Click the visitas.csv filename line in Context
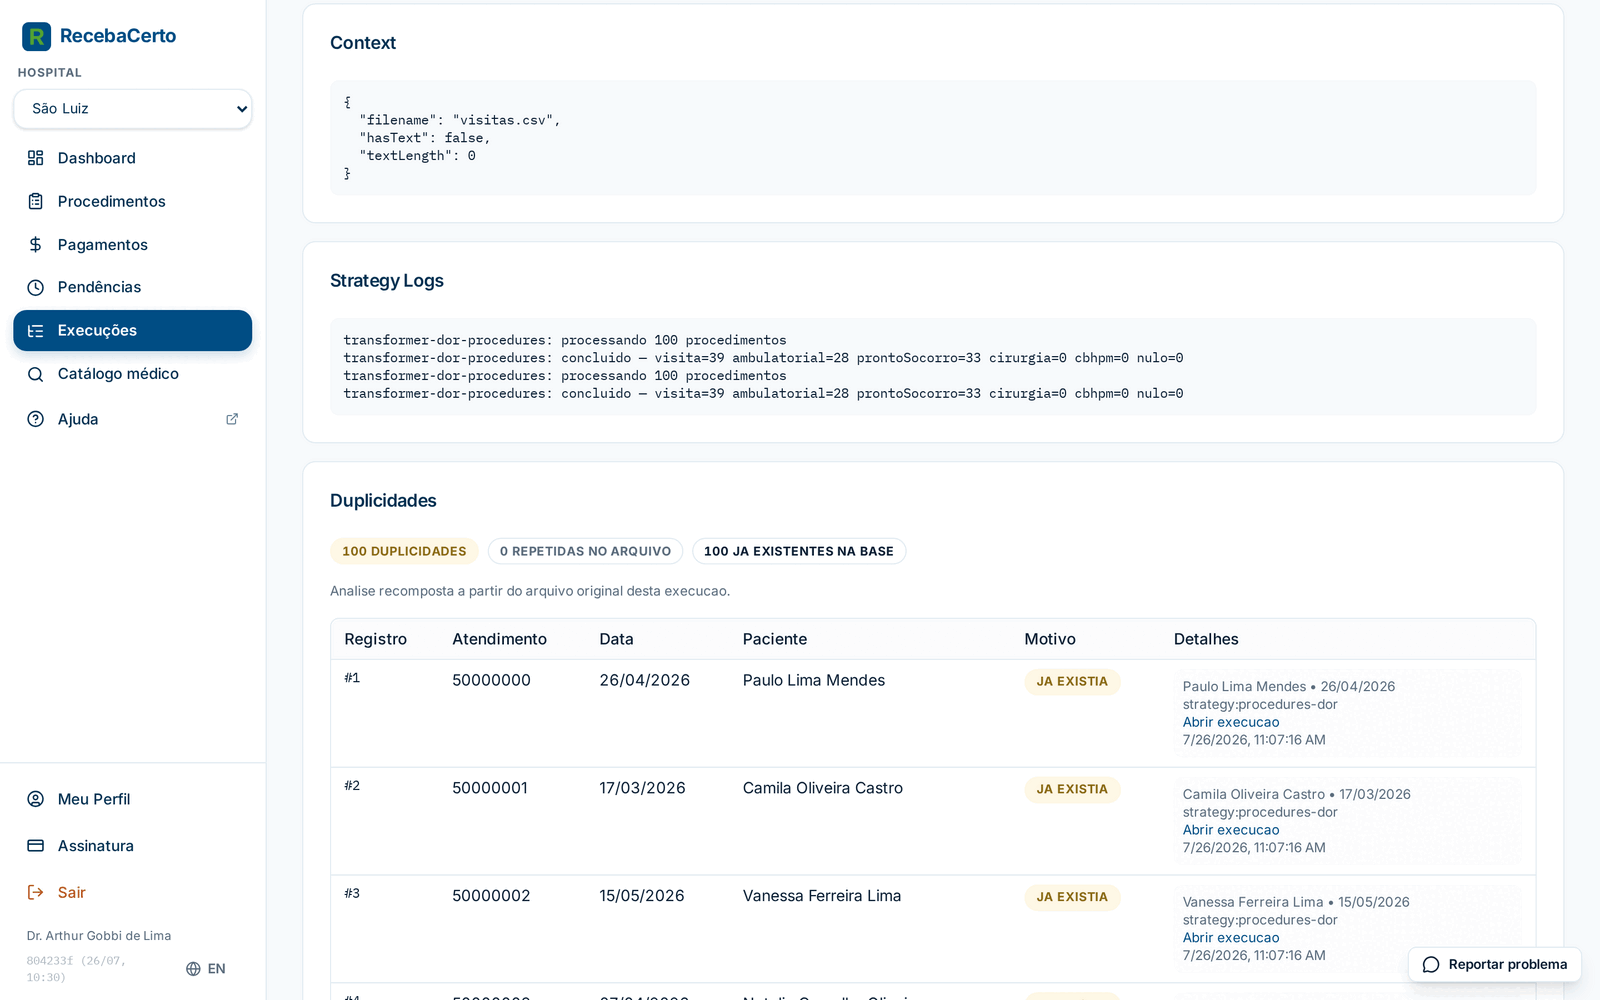The height and width of the screenshot is (1000, 1600). pyautogui.click(x=460, y=120)
